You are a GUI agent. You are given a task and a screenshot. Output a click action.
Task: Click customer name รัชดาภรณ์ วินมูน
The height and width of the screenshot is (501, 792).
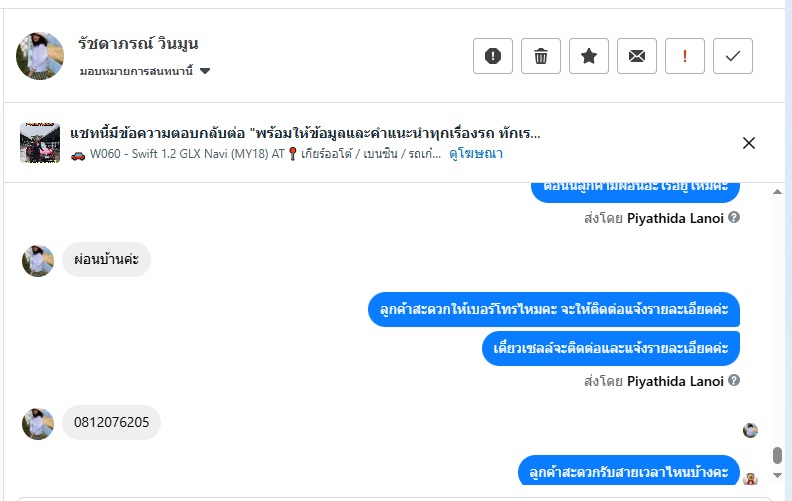pos(139,44)
